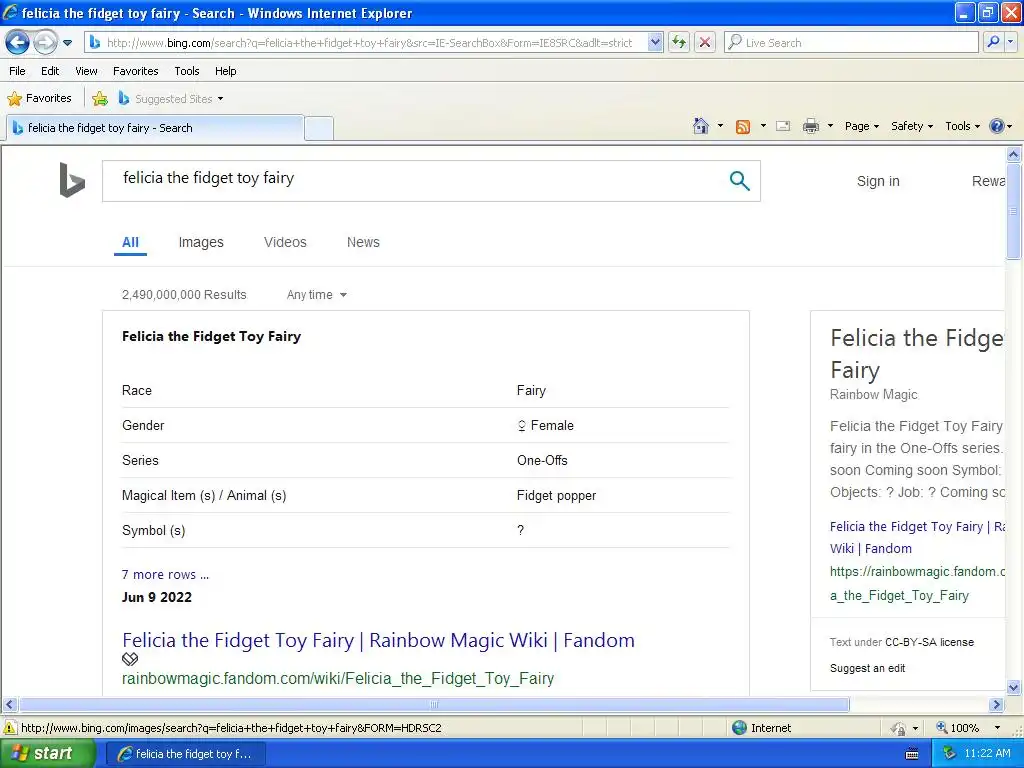
Task: Expand the address bar autocomplete dropdown
Action: click(x=656, y=43)
